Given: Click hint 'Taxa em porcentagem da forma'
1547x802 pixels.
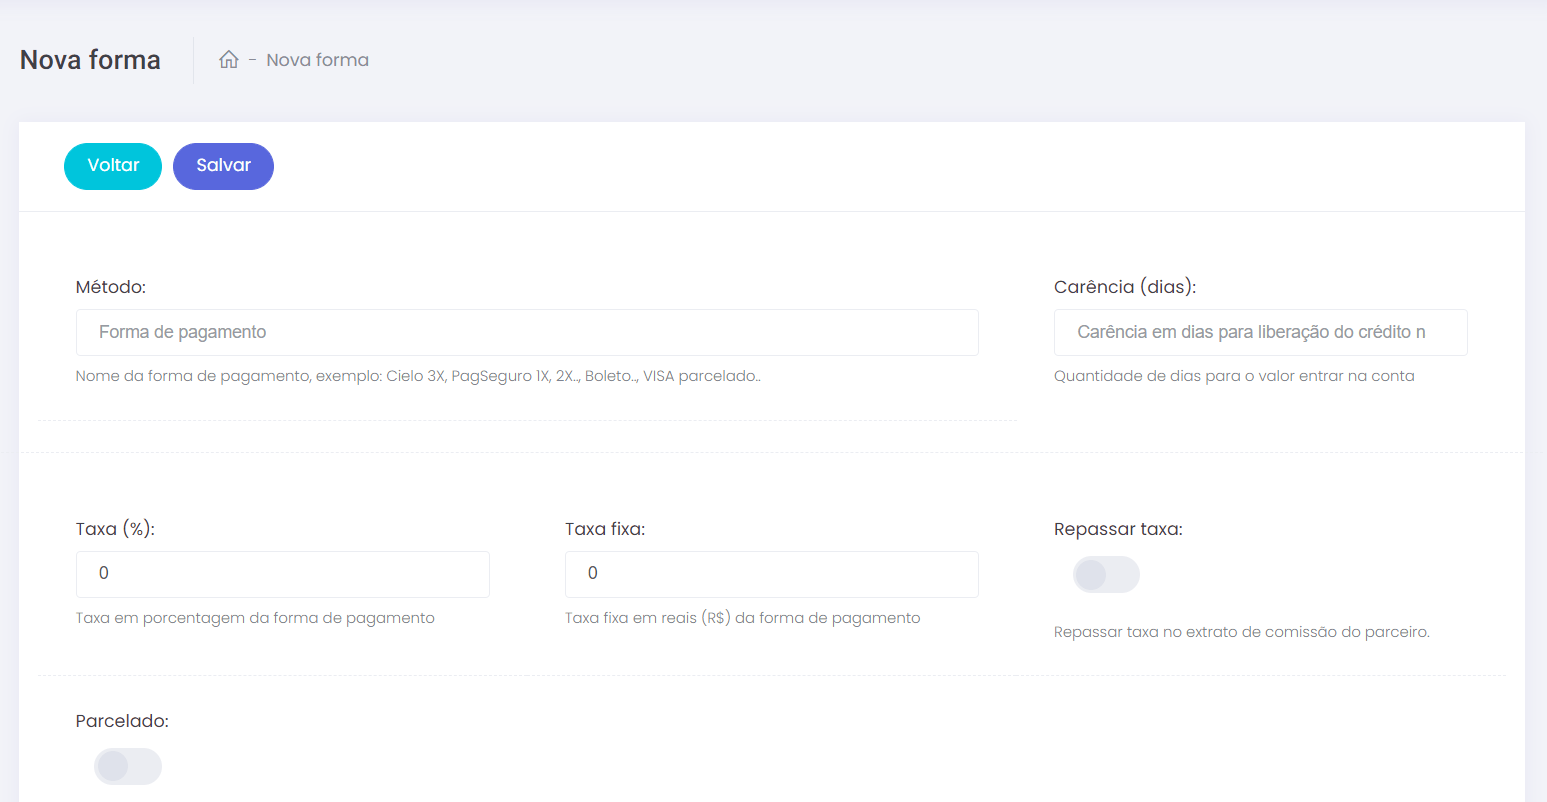Looking at the screenshot, I should click(x=255, y=618).
